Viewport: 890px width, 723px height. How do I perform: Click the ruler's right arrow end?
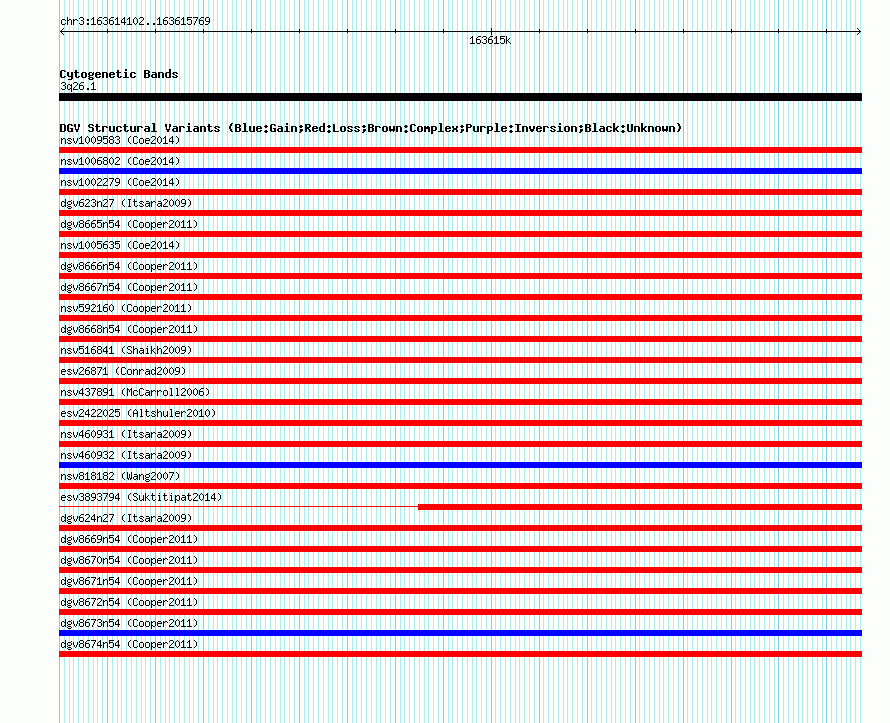click(859, 32)
